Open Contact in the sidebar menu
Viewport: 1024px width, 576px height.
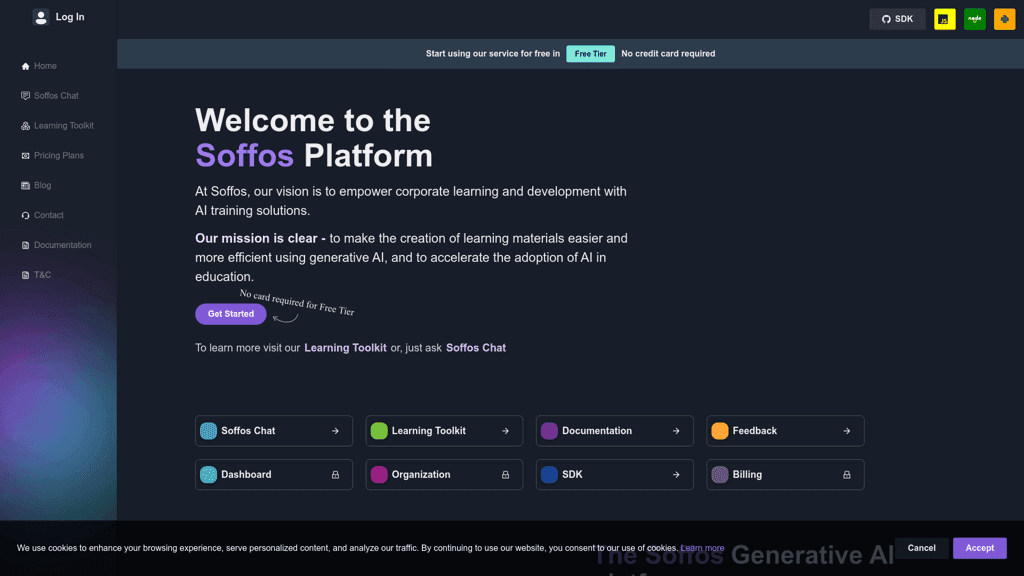coord(48,215)
